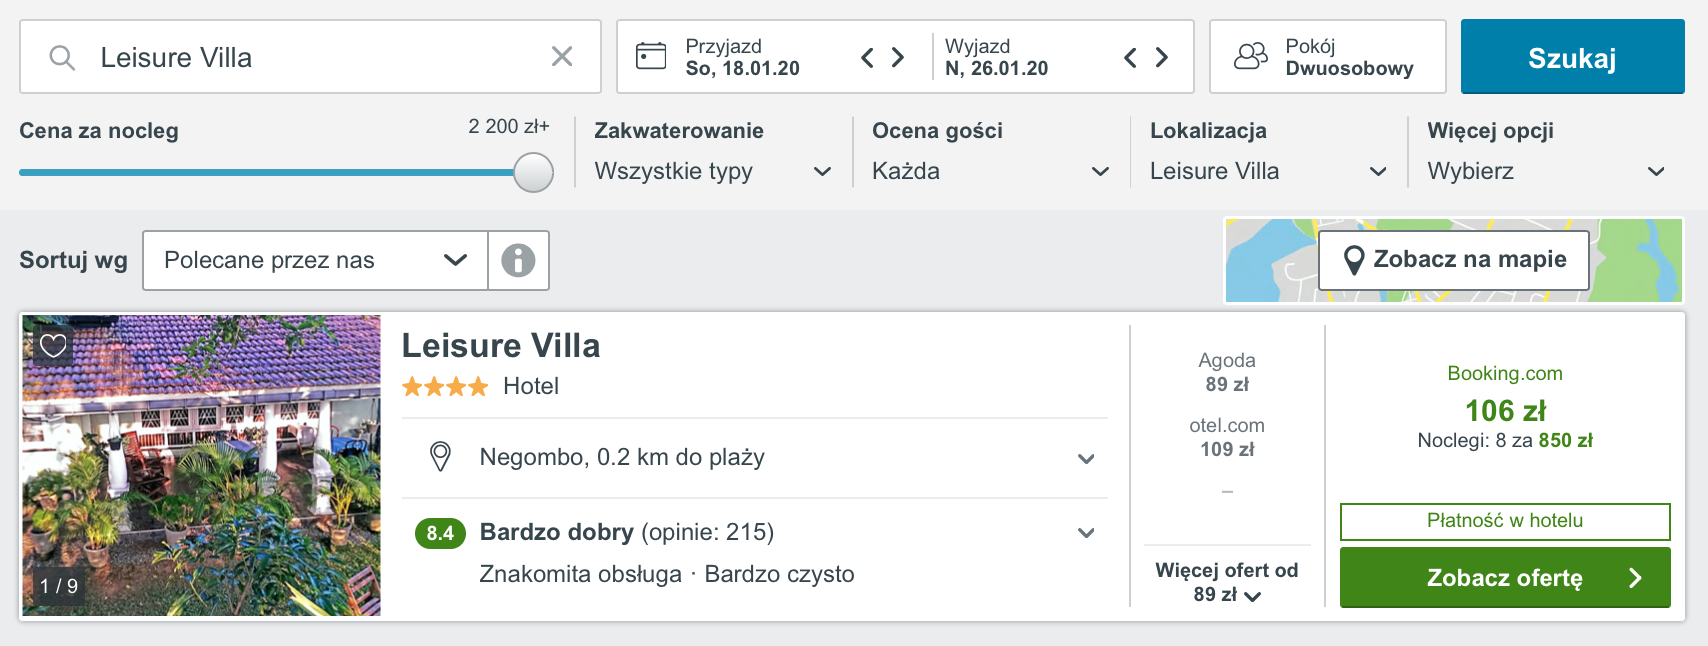Open the room type guests selector
This screenshot has height=646, width=1708.
pyautogui.click(x=1328, y=57)
